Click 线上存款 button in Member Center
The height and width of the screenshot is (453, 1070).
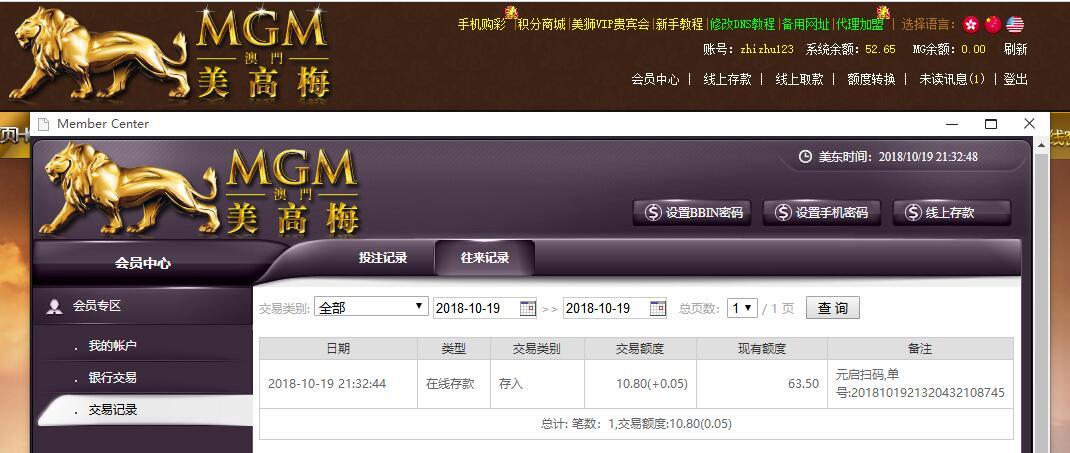coord(951,213)
